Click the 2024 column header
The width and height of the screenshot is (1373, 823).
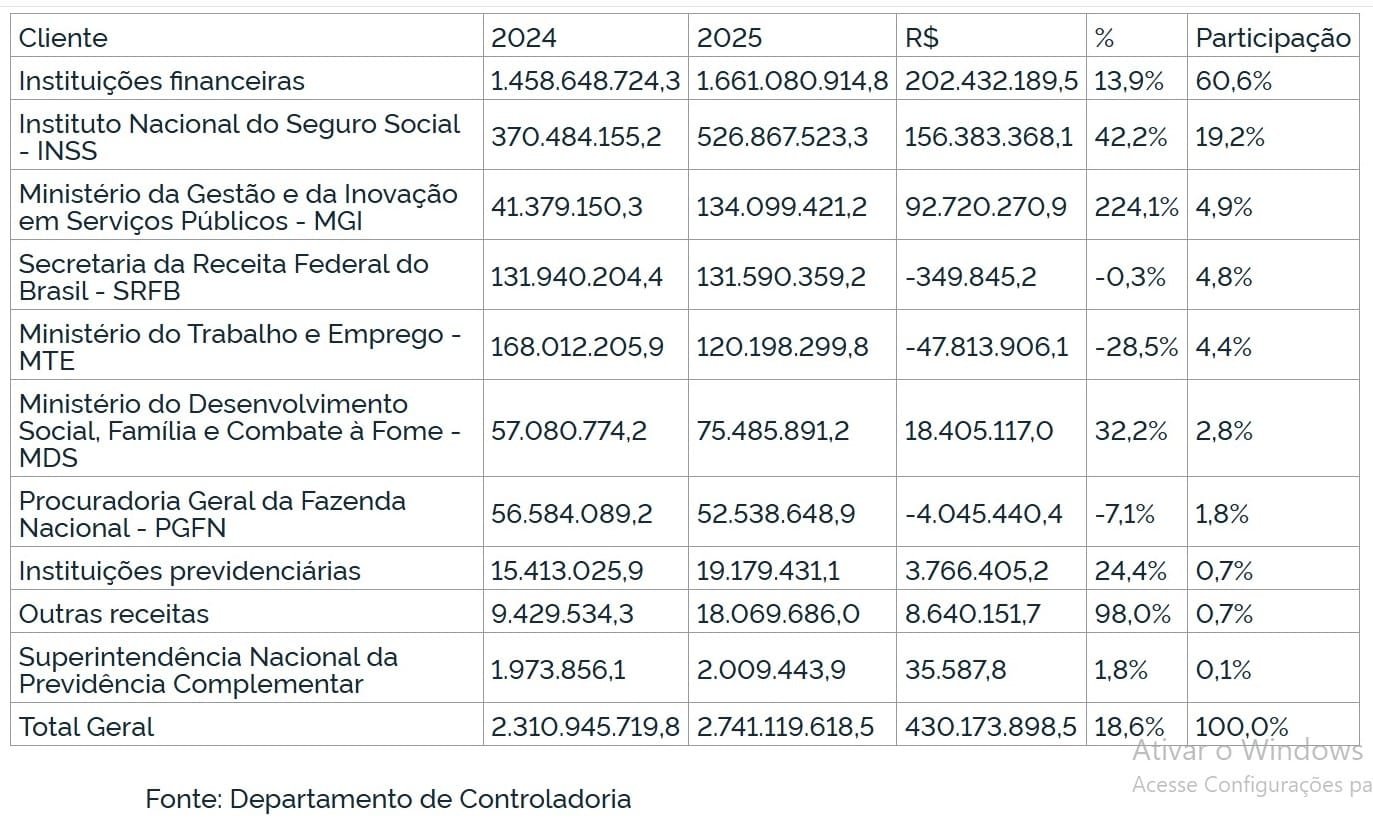[524, 38]
